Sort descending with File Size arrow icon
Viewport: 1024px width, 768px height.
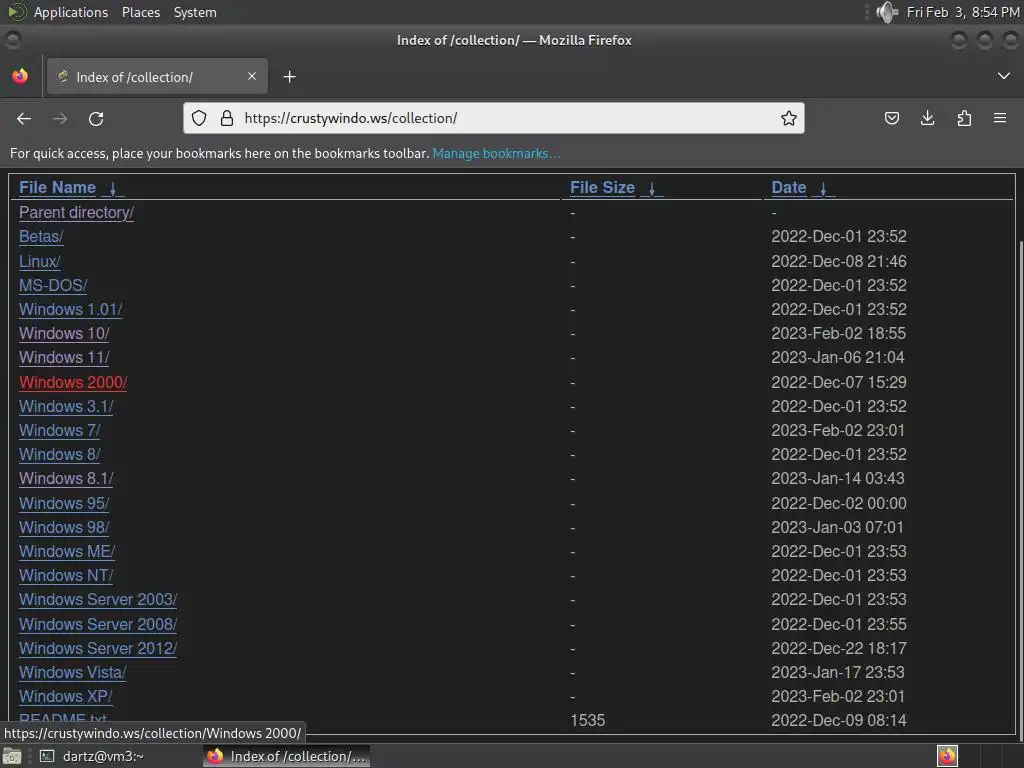[652, 189]
